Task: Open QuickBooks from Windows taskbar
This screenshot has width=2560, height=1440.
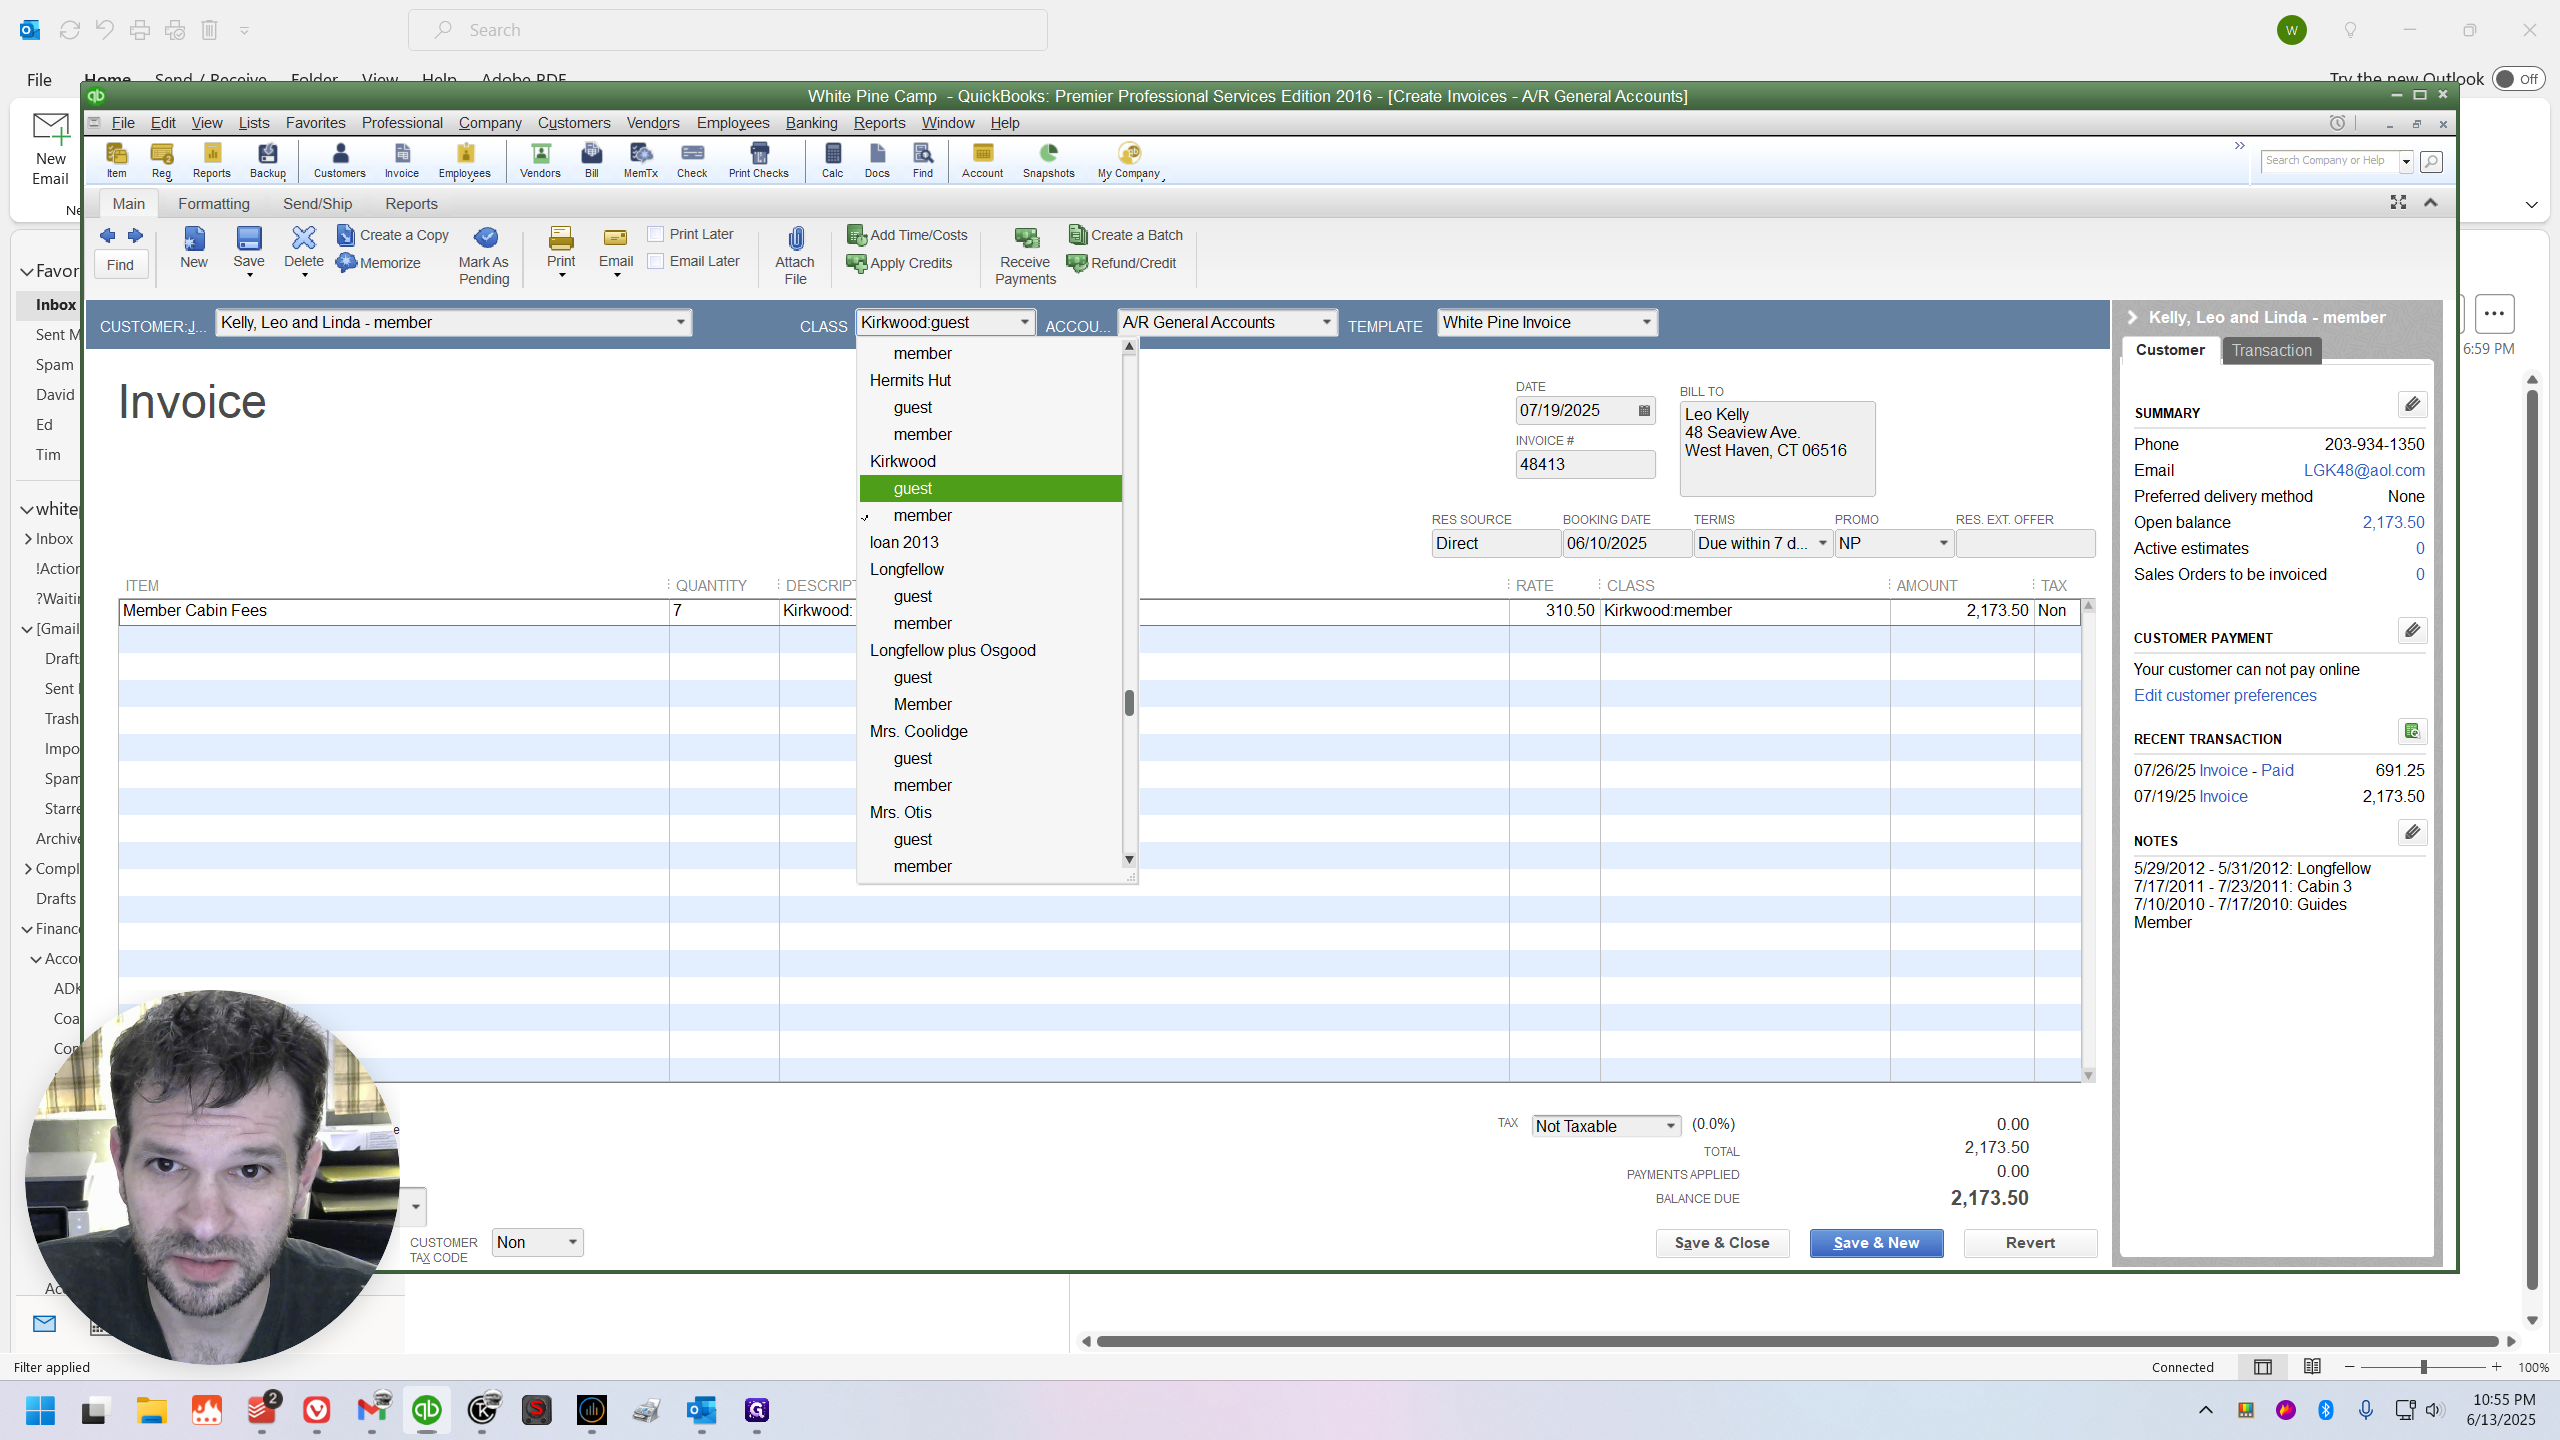Action: [x=427, y=1410]
